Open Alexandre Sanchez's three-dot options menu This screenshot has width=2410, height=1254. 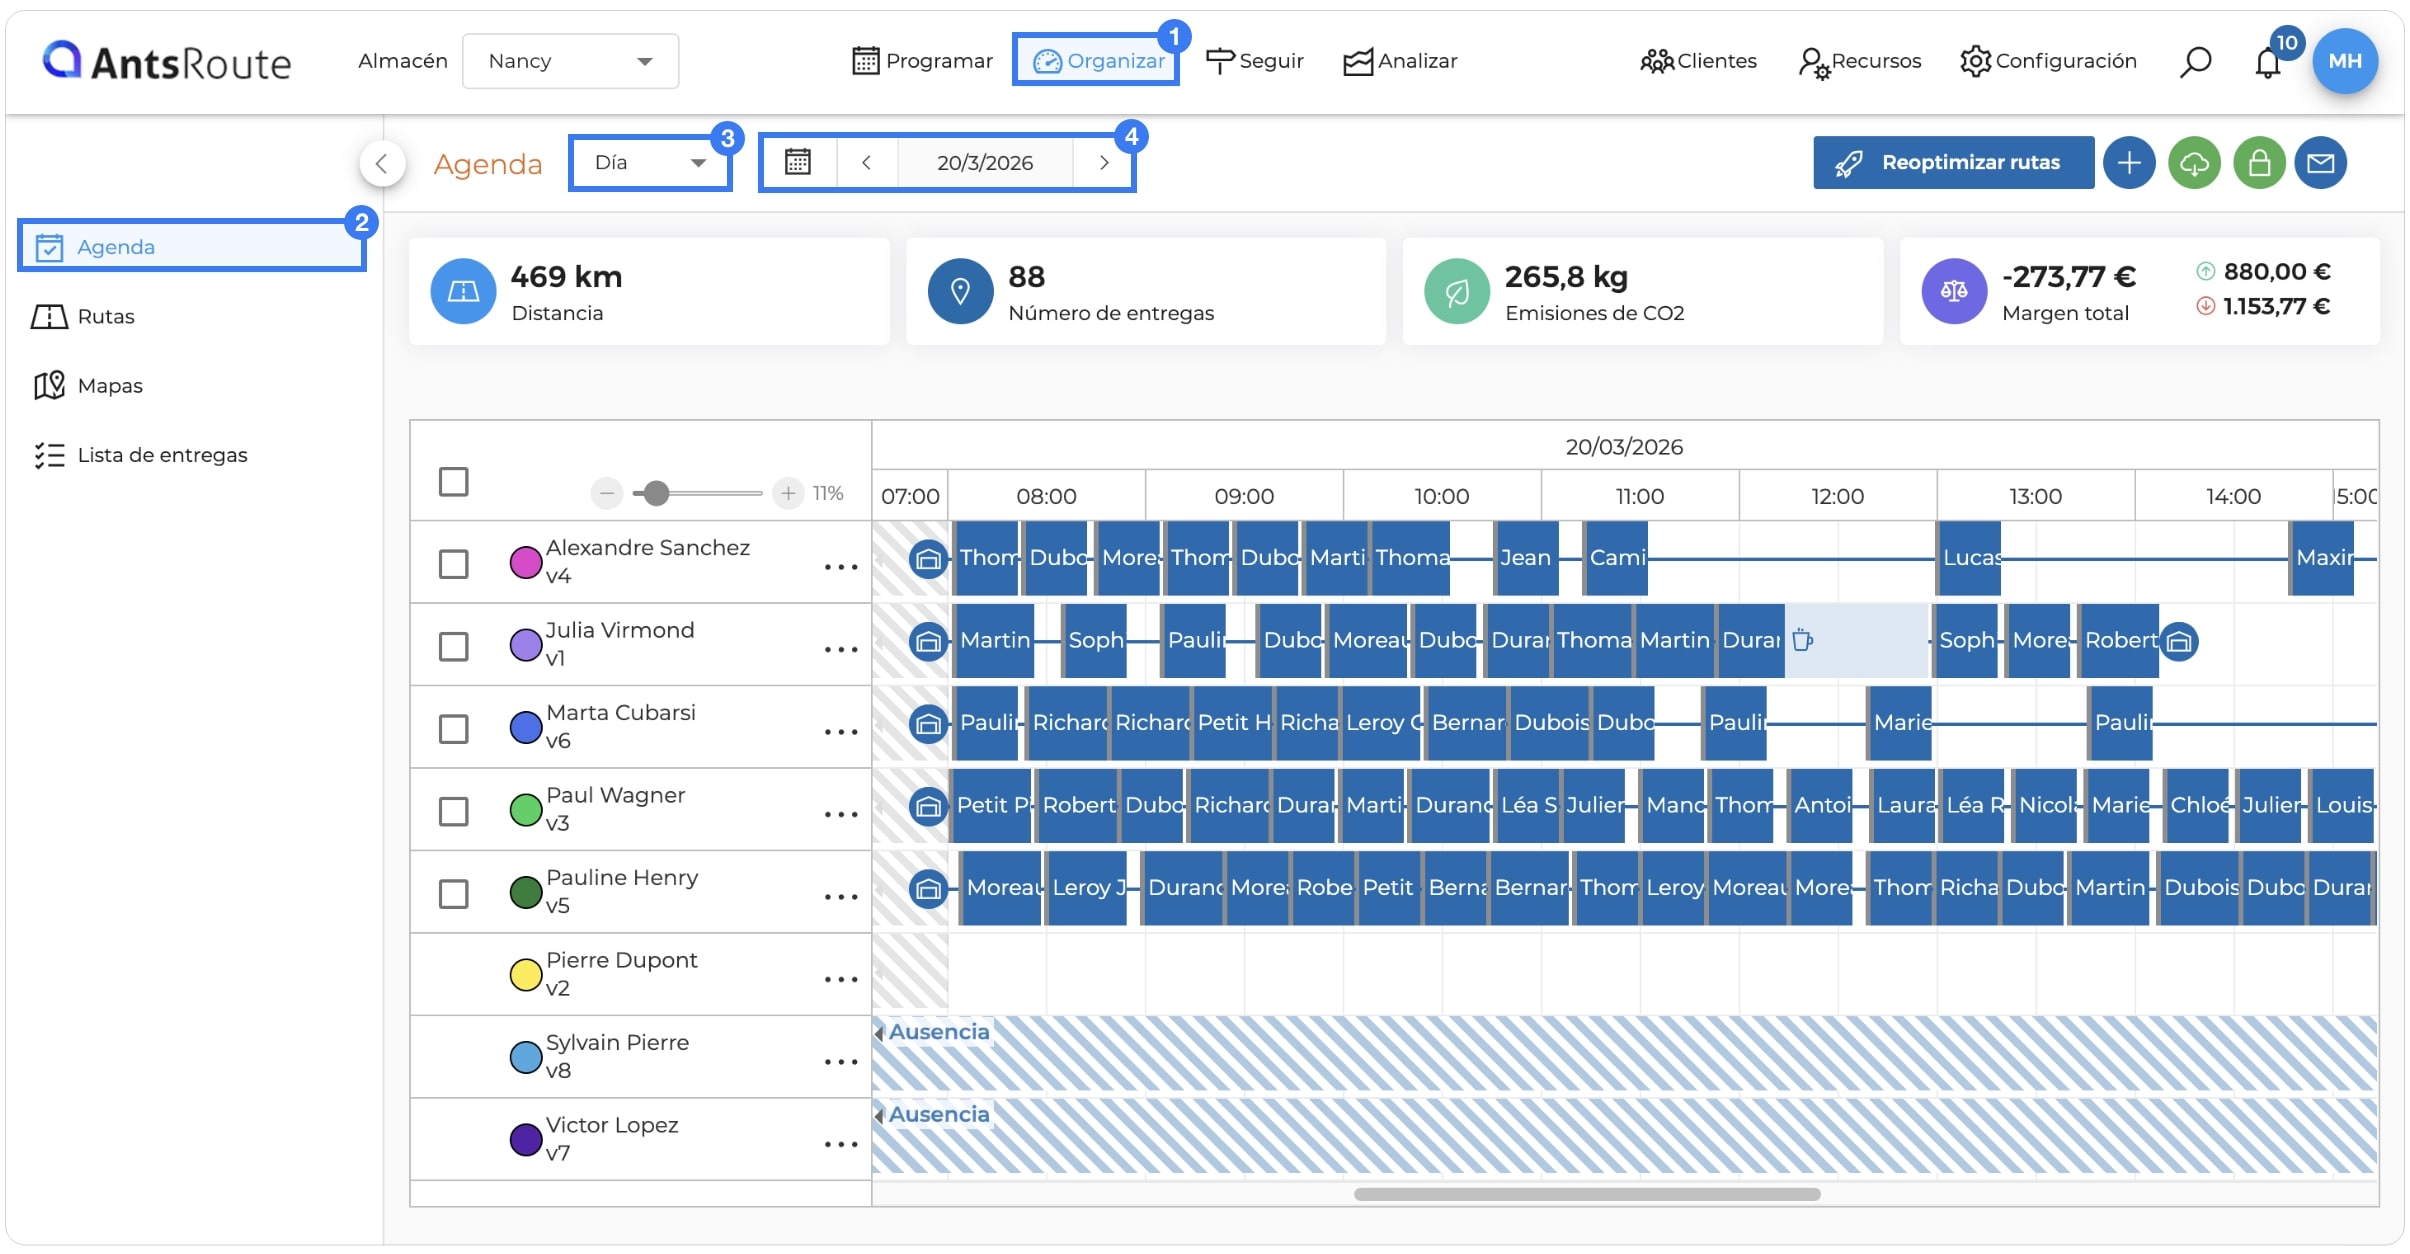tap(840, 566)
